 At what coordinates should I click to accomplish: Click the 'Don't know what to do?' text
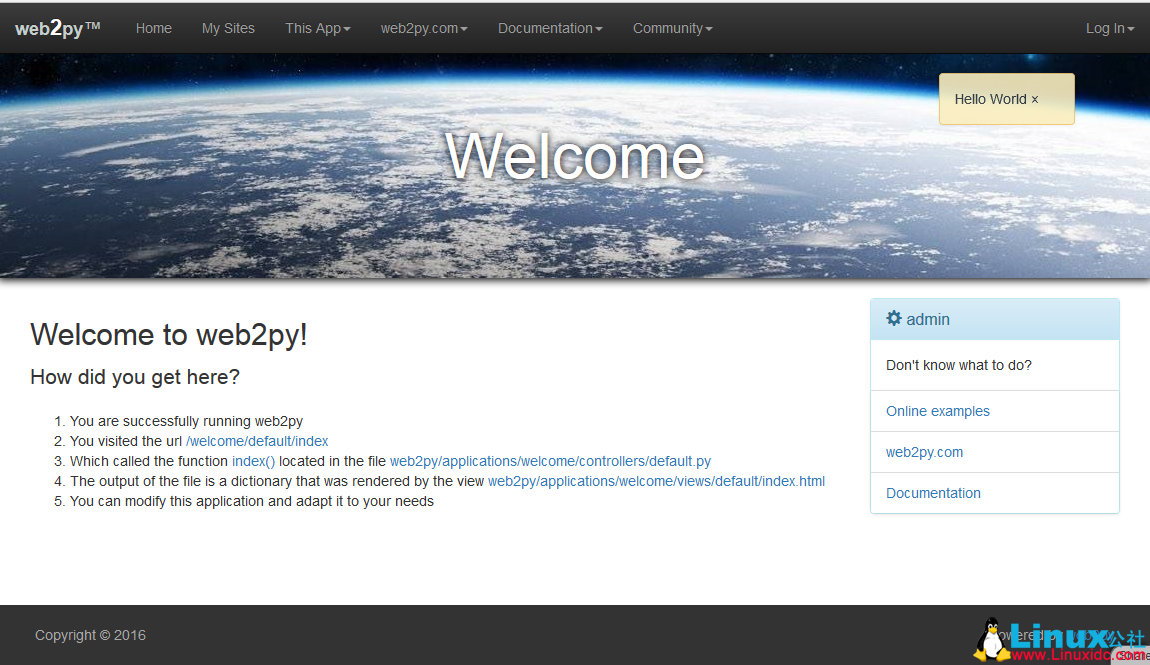(959, 365)
